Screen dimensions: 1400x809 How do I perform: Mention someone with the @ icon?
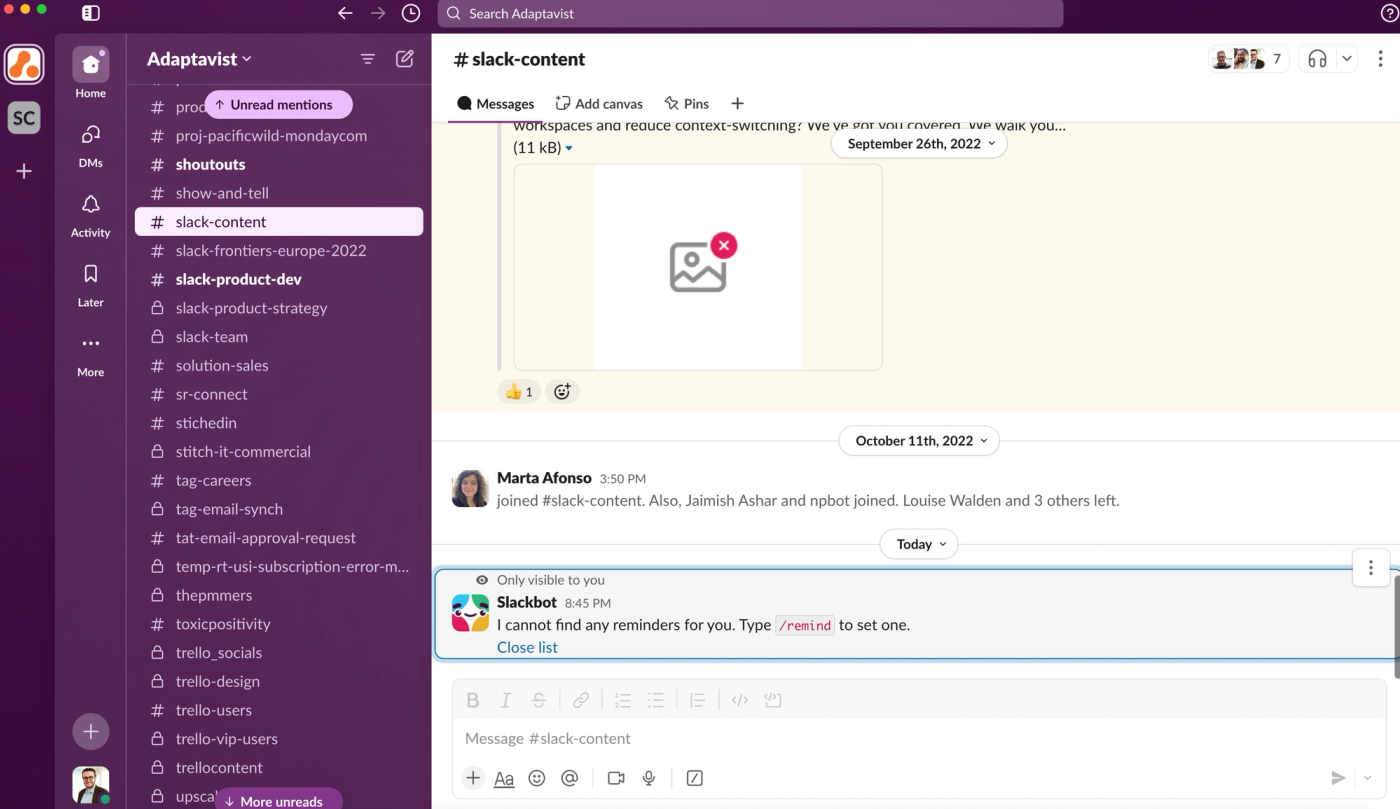[570, 778]
